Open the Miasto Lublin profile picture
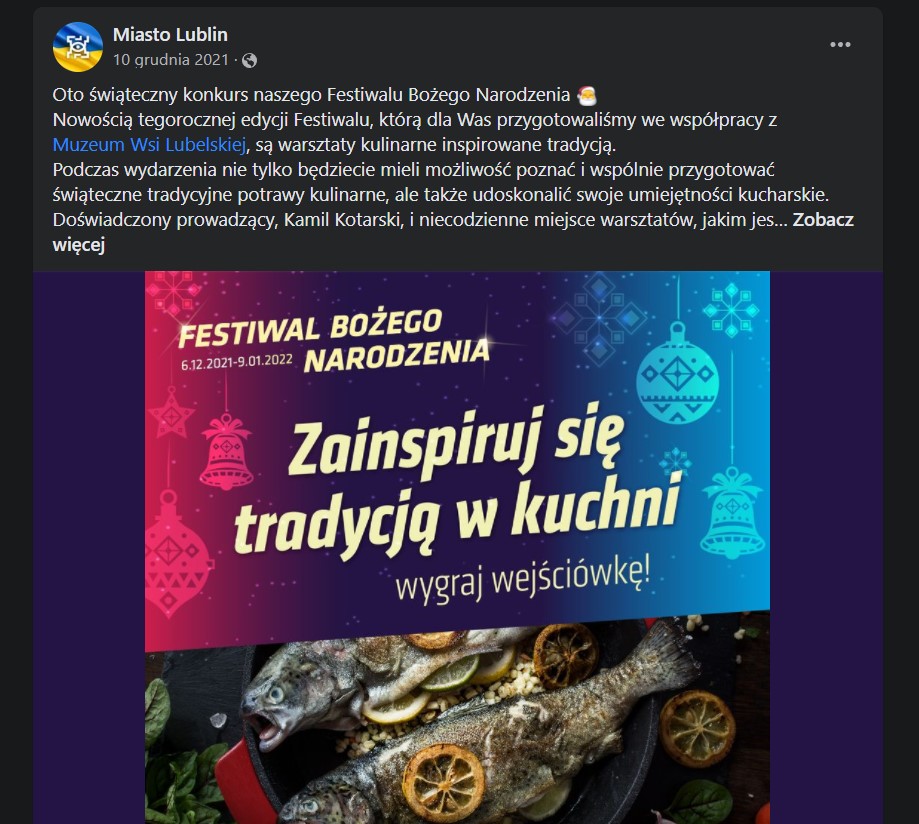 click(x=78, y=47)
